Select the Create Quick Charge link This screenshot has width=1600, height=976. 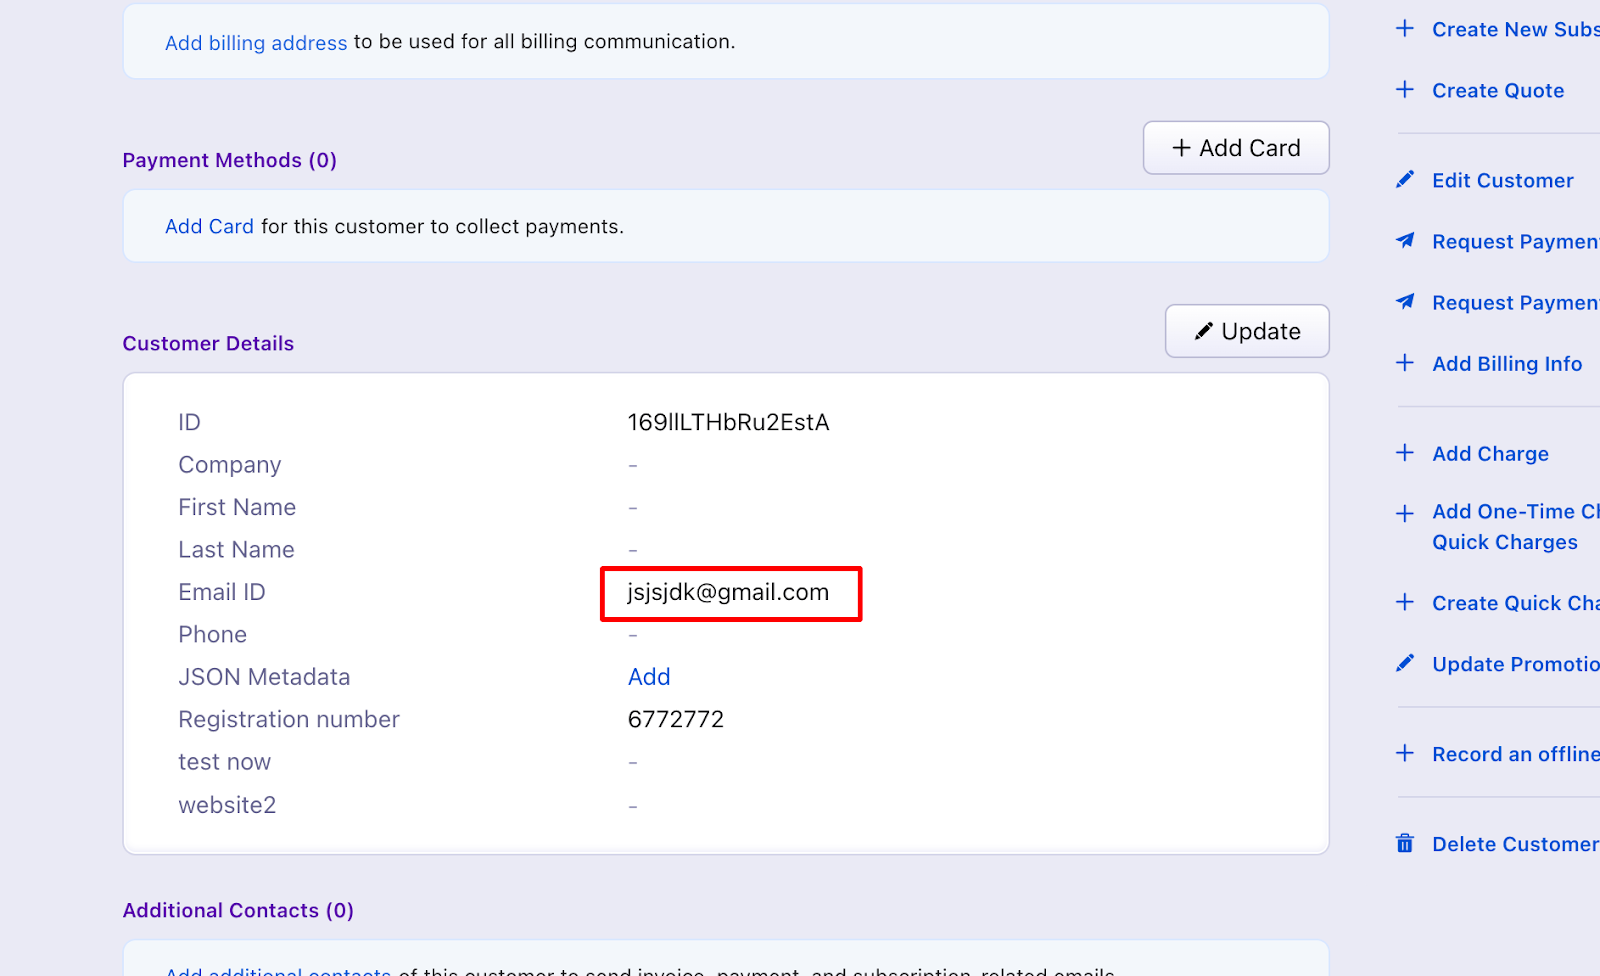[x=1515, y=603]
